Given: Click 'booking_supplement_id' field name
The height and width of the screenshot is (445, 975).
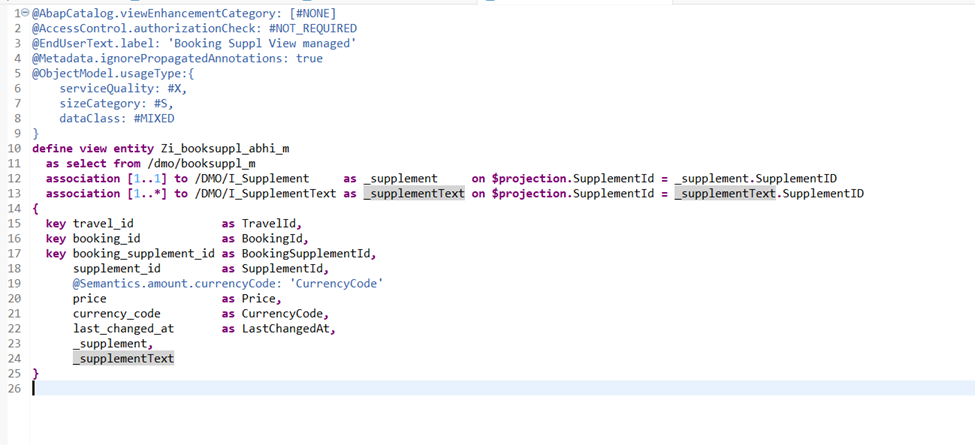Looking at the screenshot, I should (144, 254).
